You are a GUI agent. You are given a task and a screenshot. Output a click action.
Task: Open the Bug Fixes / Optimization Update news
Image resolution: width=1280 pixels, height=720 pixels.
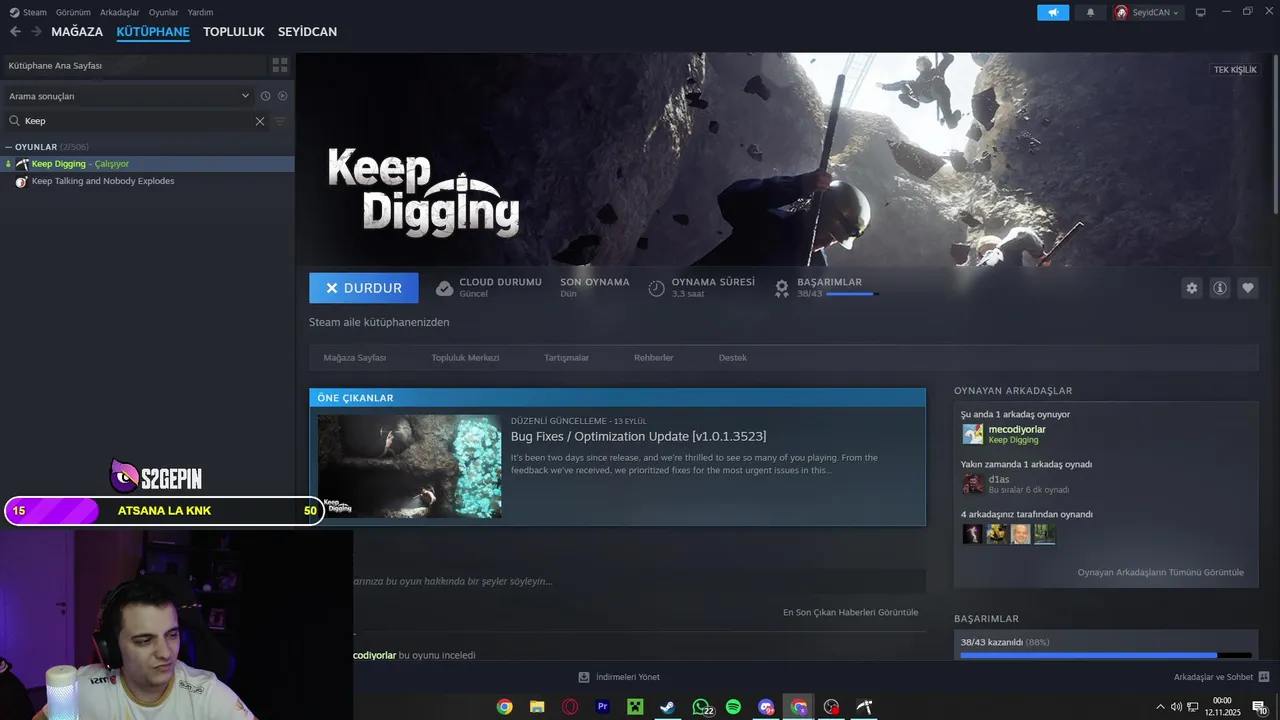pyautogui.click(x=638, y=436)
